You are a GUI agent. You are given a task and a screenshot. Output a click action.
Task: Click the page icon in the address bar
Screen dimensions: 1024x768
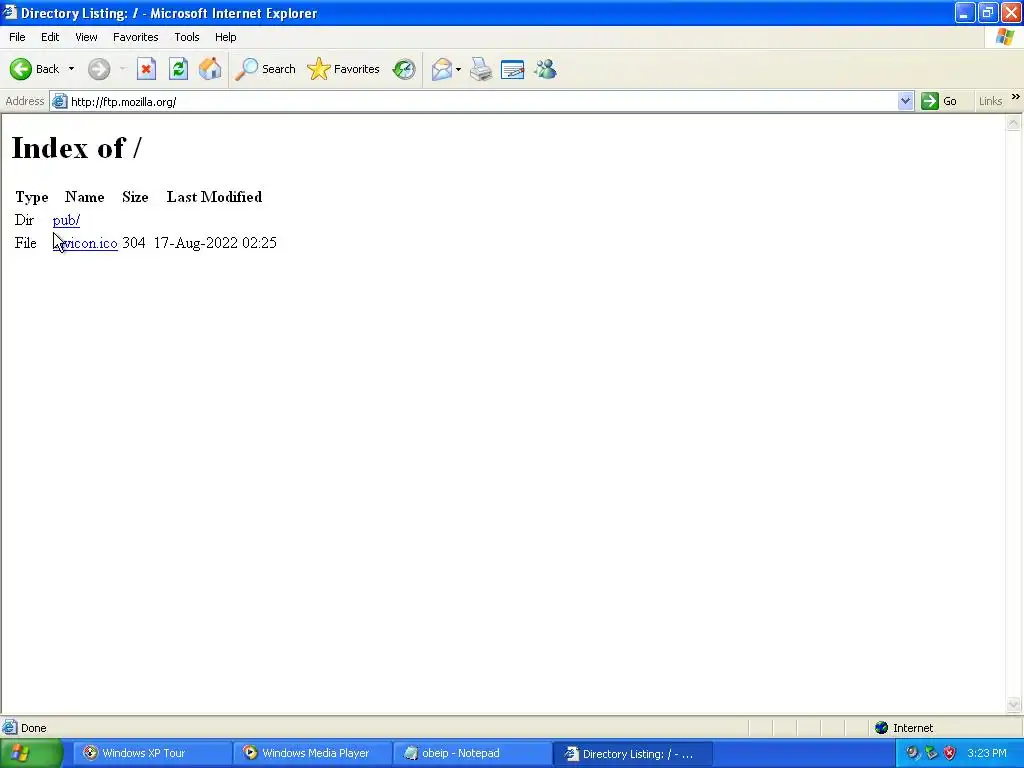(59, 101)
